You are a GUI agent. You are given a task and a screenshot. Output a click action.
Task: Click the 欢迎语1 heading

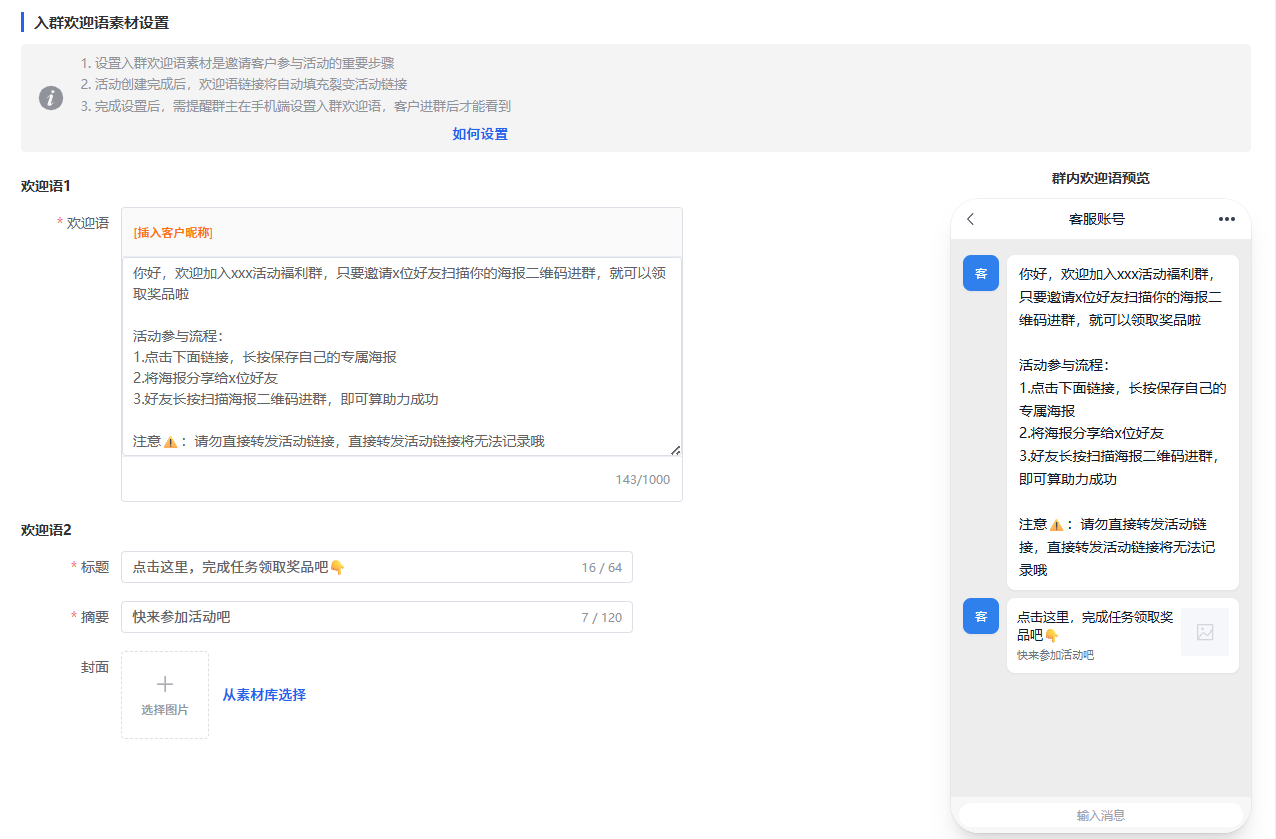(x=46, y=186)
